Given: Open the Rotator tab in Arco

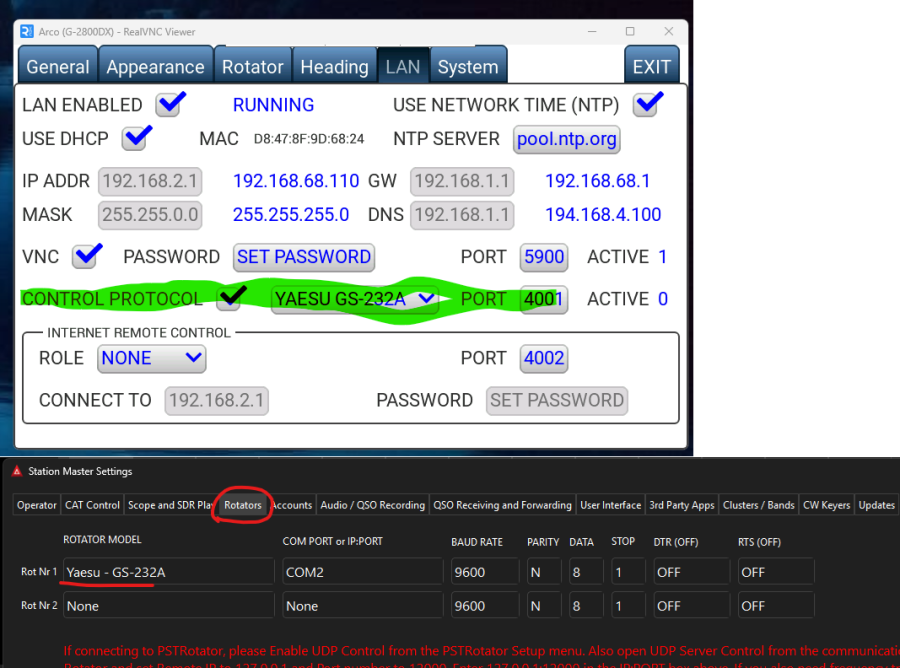Looking at the screenshot, I should 253,67.
